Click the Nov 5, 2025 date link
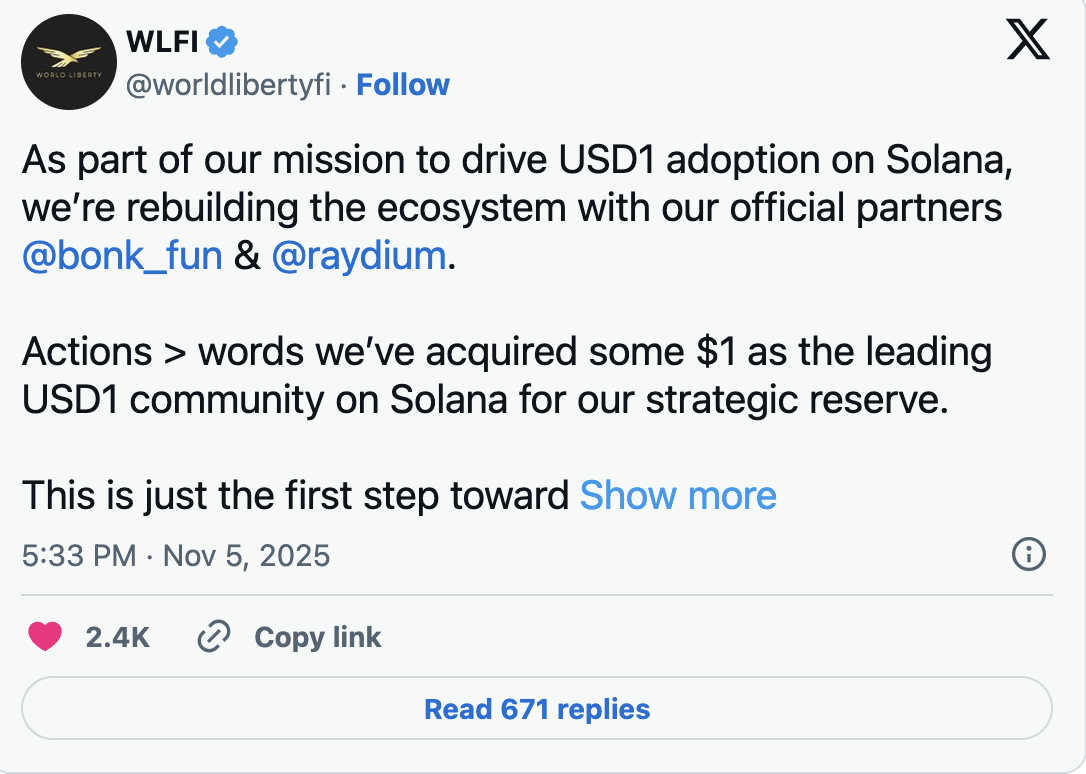The height and width of the screenshot is (774, 1086). pos(252,555)
